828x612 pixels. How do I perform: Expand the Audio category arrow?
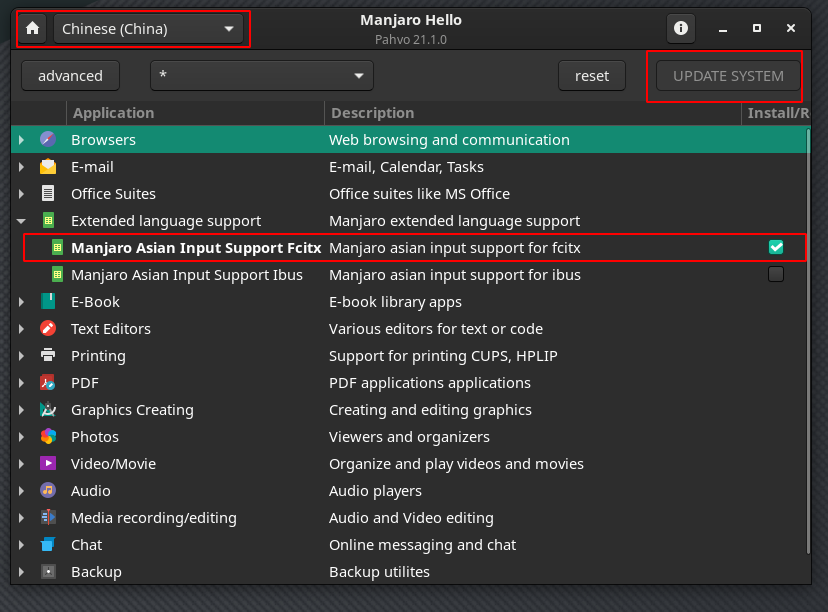coord(21,491)
